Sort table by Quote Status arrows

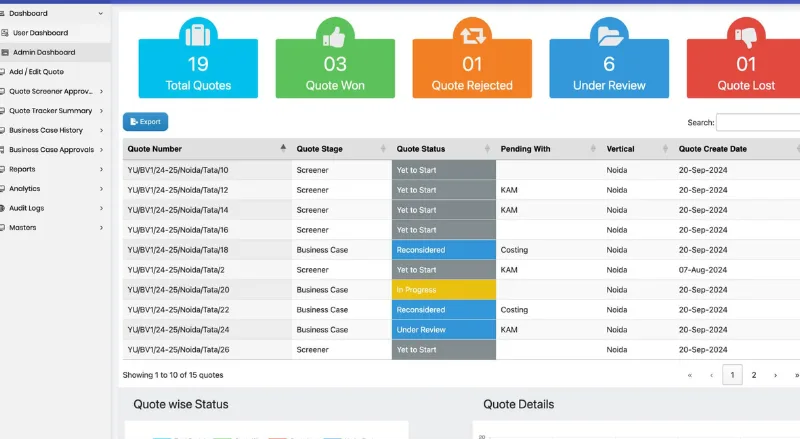pyautogui.click(x=487, y=149)
